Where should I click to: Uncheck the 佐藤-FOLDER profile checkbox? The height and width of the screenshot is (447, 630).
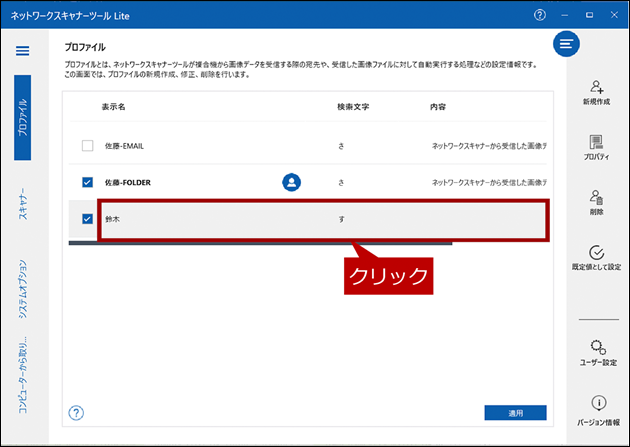coord(87,183)
